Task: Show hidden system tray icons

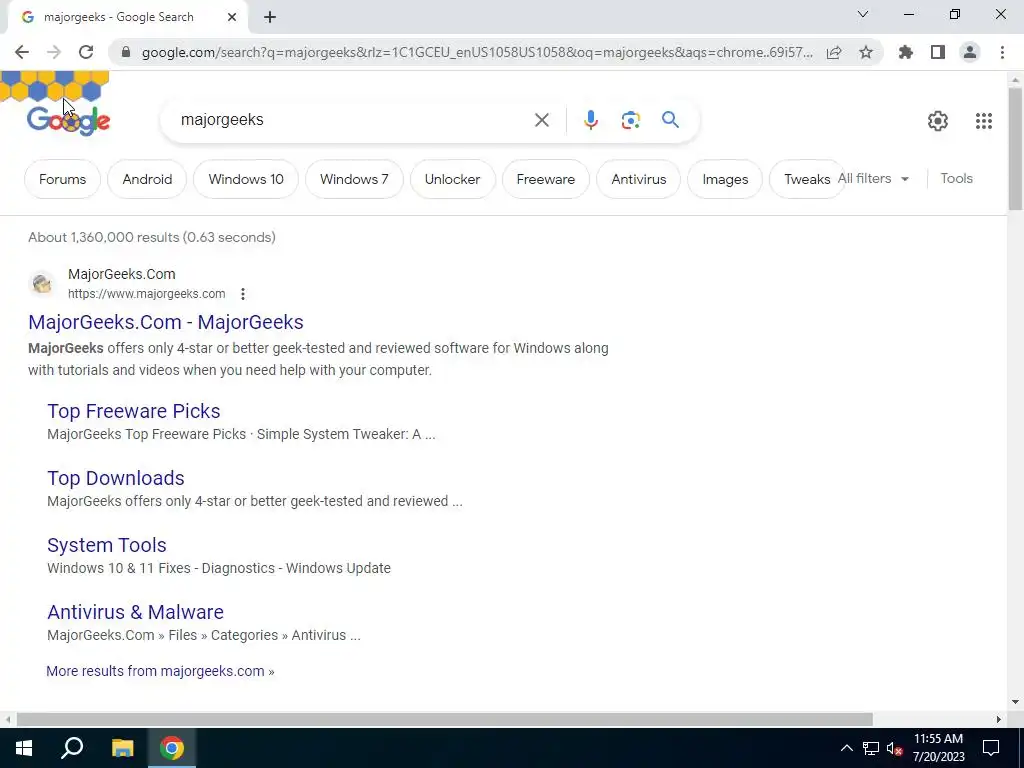Action: pyautogui.click(x=846, y=748)
